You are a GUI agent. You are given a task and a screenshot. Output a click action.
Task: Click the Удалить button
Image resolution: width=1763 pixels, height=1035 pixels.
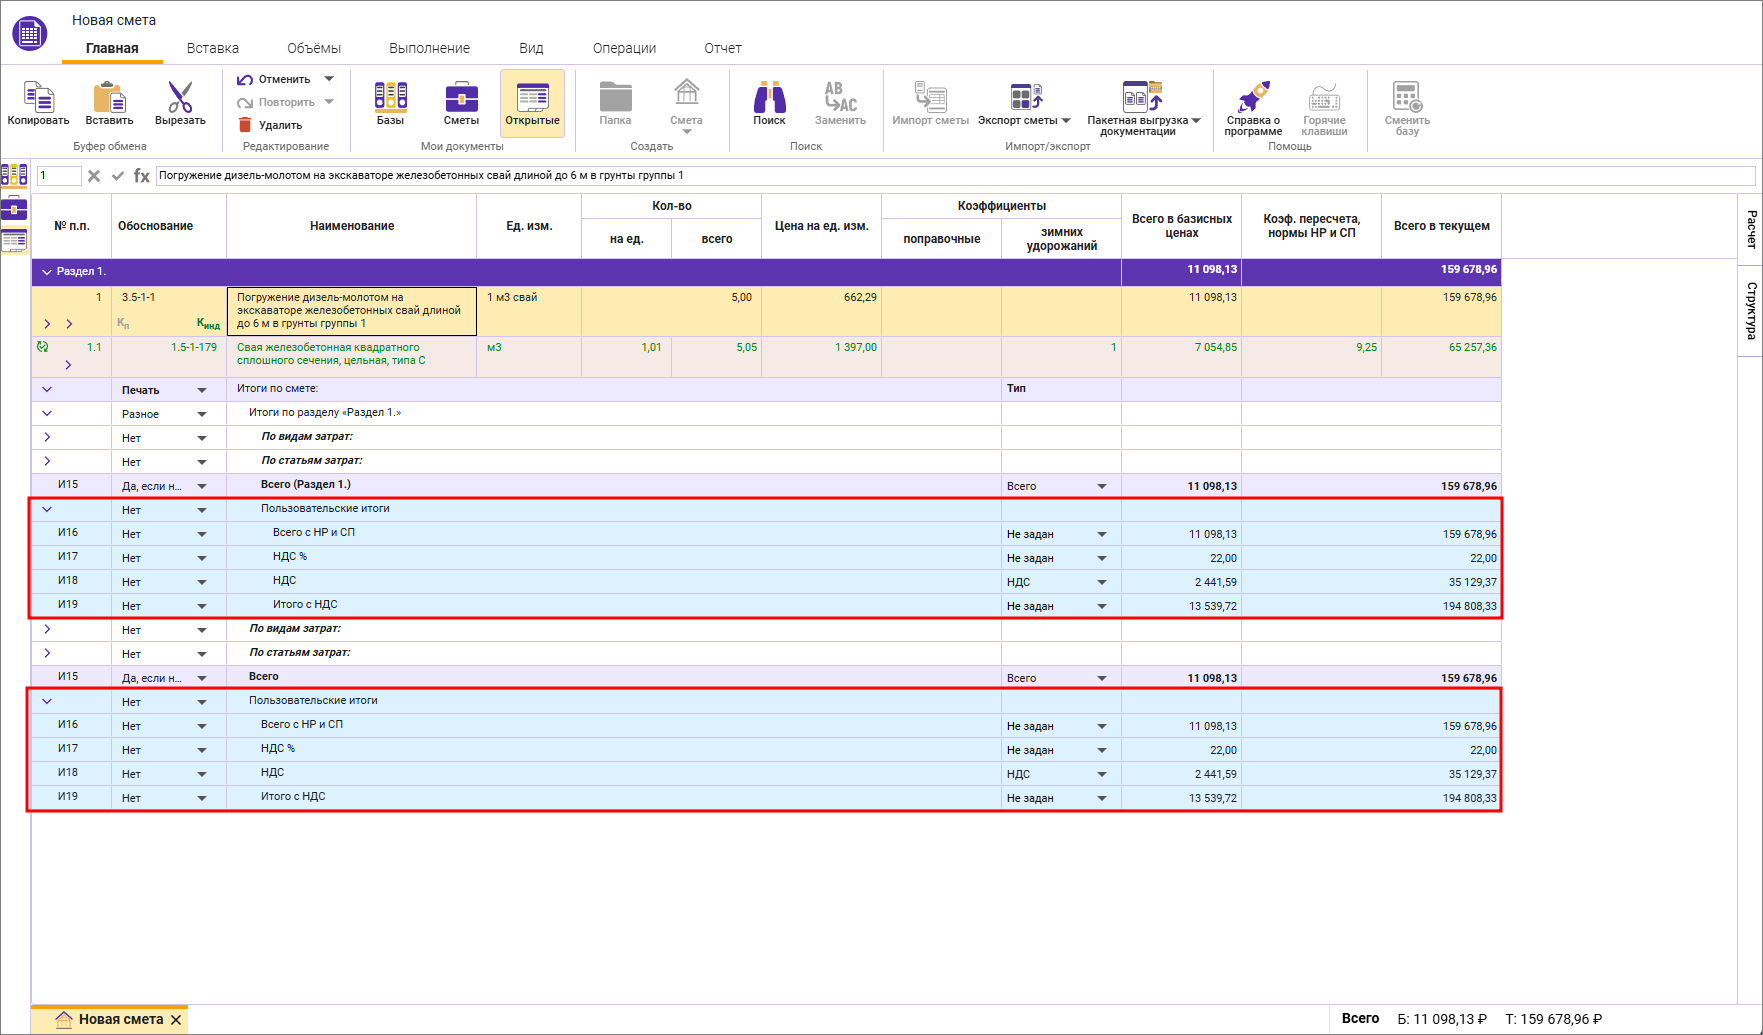pos(270,125)
